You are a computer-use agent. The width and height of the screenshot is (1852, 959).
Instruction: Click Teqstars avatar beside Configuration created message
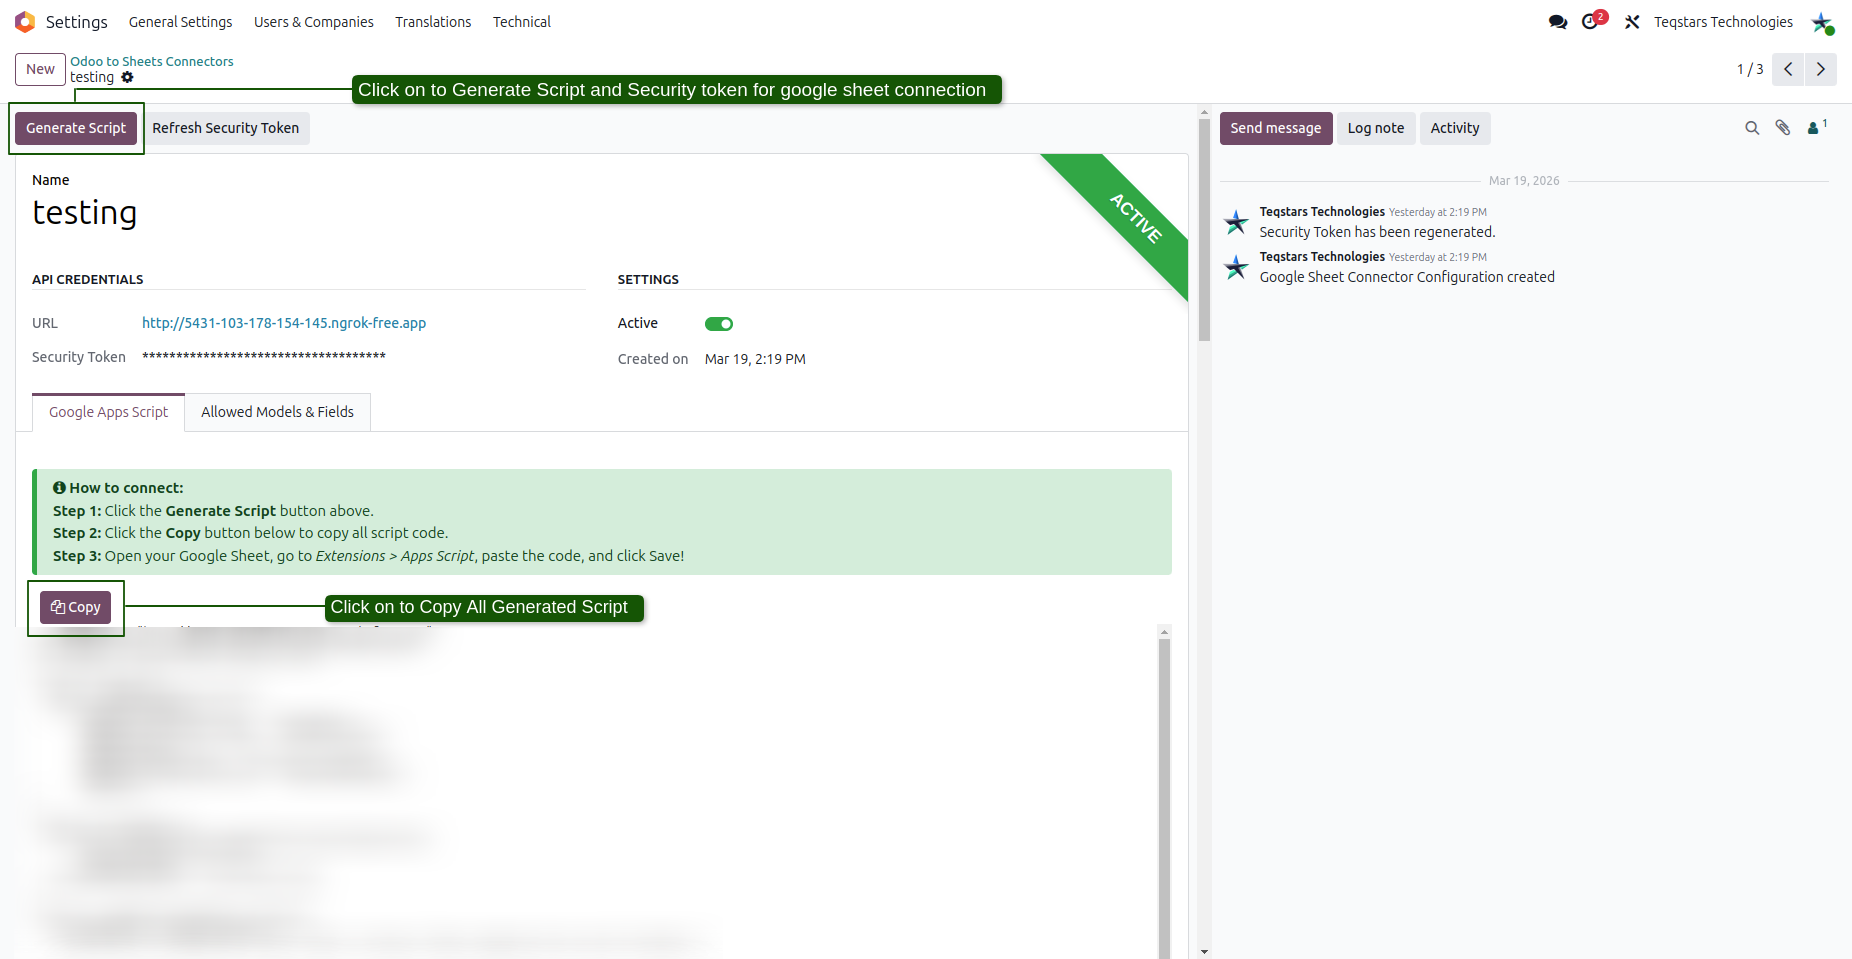[1237, 267]
